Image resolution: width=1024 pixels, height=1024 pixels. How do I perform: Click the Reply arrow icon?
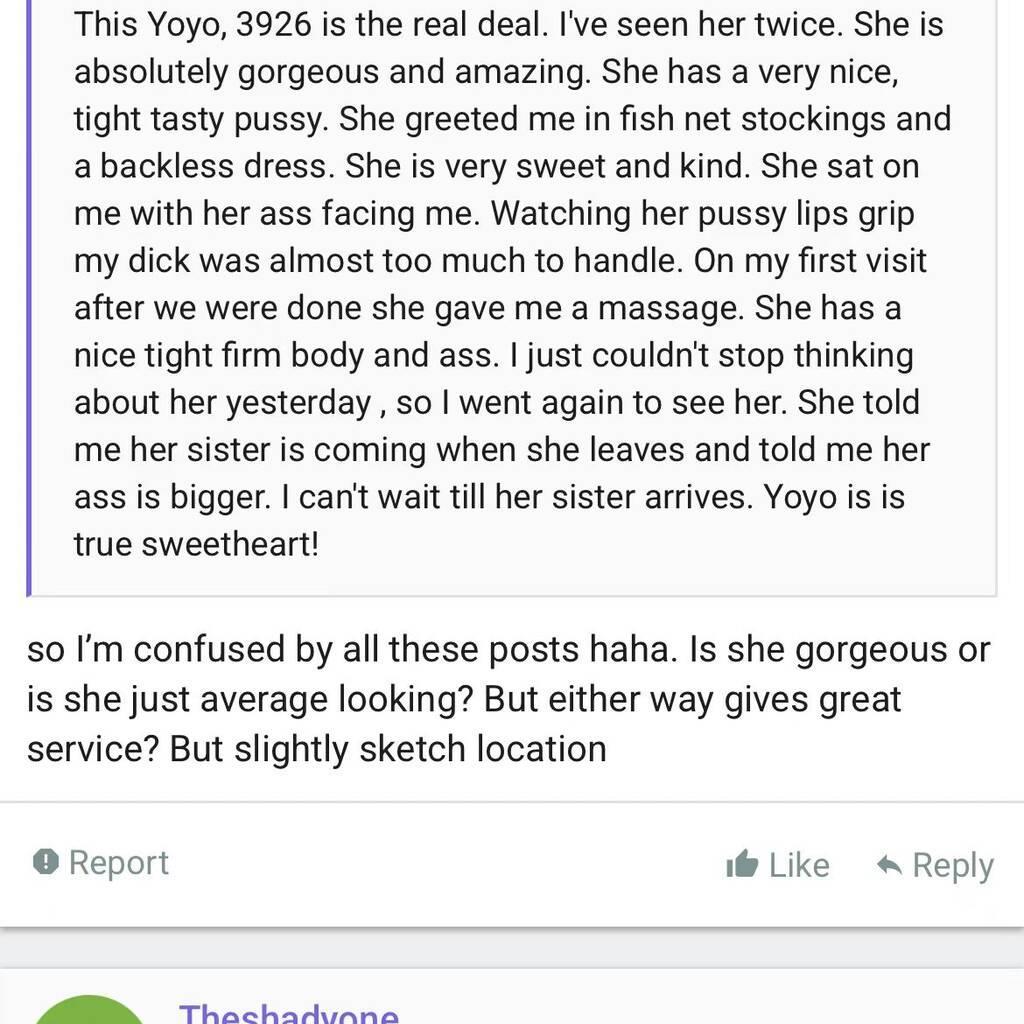pos(889,865)
